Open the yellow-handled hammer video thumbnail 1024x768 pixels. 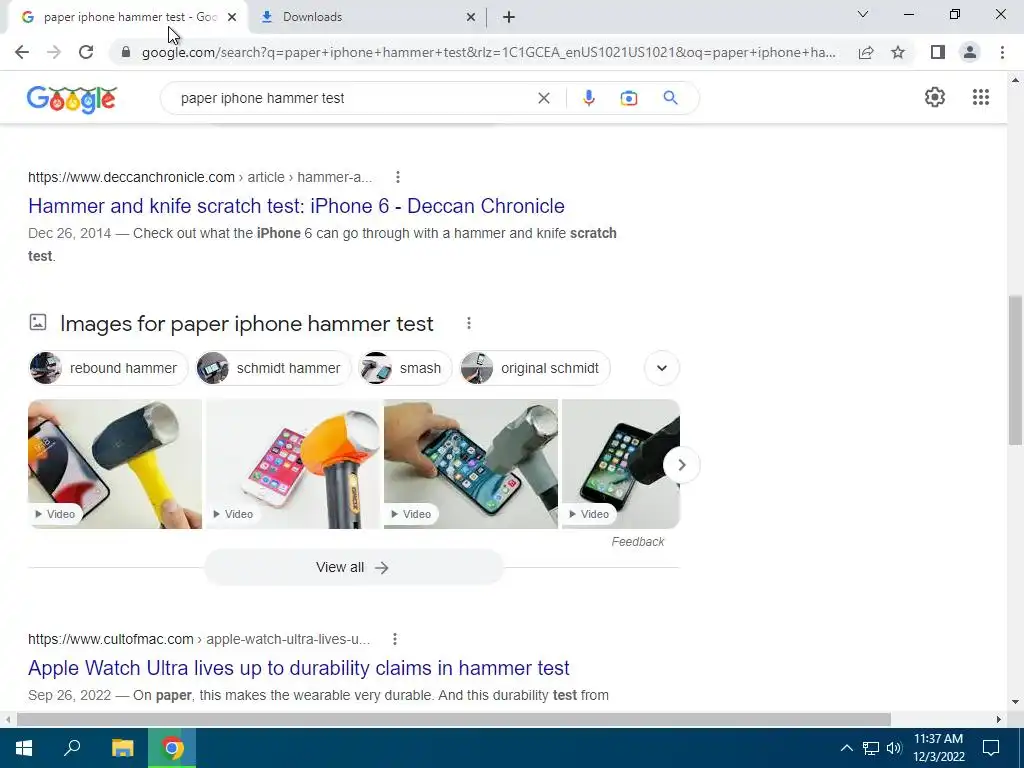coord(115,464)
